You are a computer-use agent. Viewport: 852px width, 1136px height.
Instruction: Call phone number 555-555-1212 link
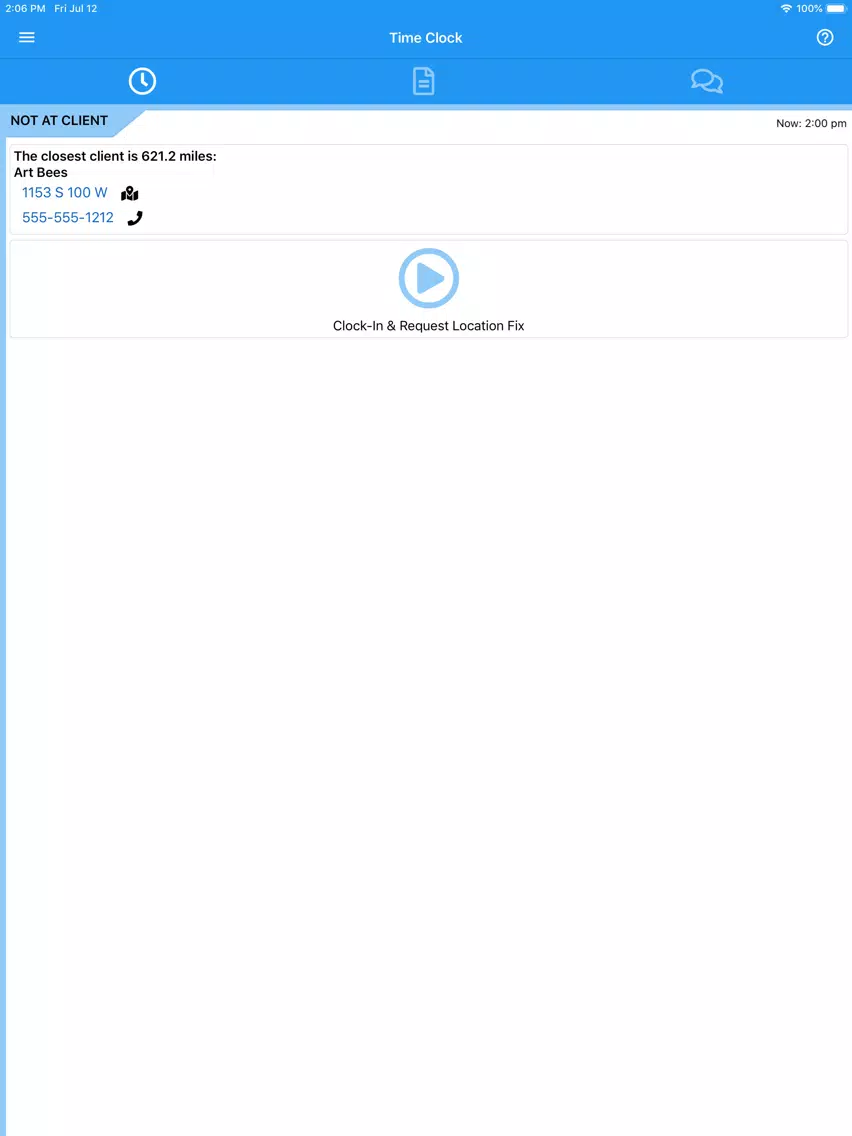(68, 217)
